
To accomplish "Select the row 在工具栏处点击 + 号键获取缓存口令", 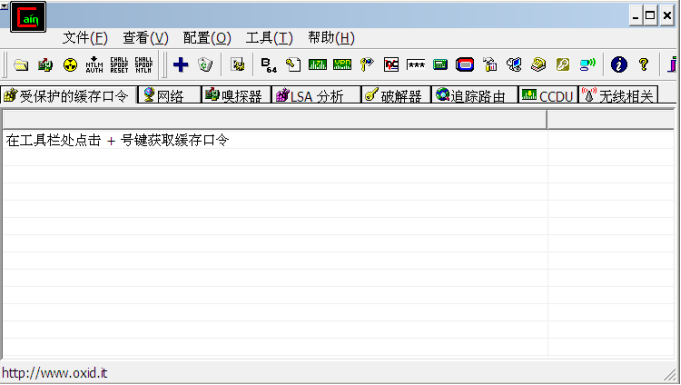I will click(x=339, y=140).
